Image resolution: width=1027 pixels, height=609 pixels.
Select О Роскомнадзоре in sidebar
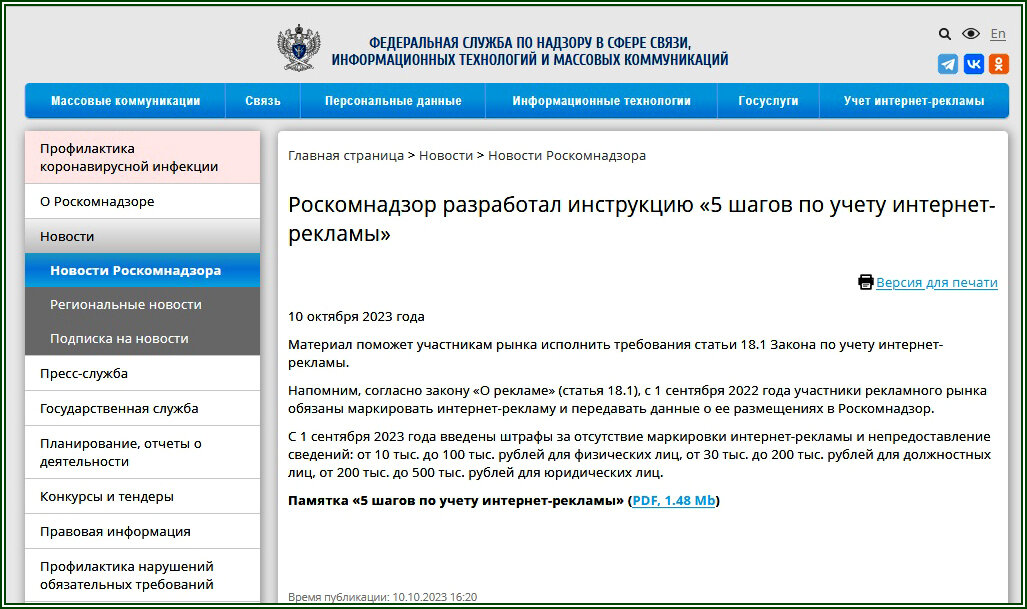pyautogui.click(x=142, y=202)
